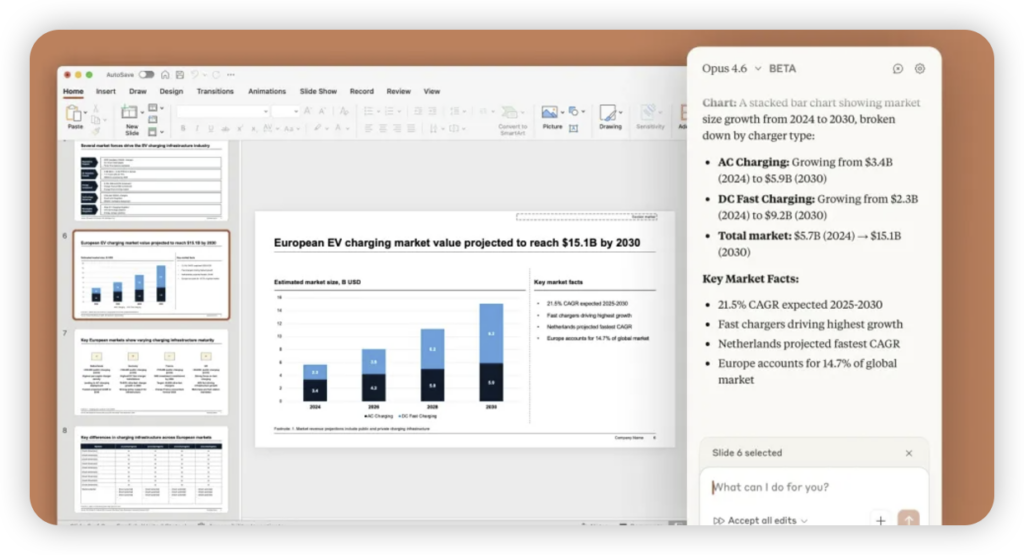1024x555 pixels.
Task: Click the Paste icon in the ribbon
Action: click(75, 114)
